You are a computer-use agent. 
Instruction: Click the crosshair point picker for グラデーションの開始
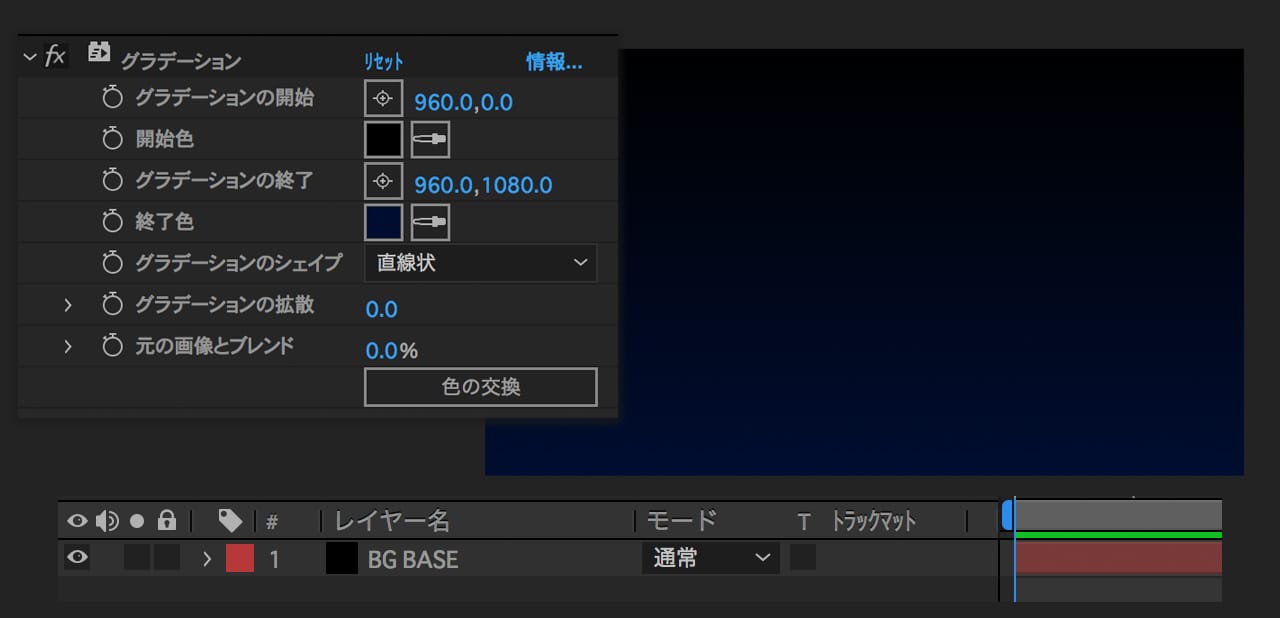(383, 99)
